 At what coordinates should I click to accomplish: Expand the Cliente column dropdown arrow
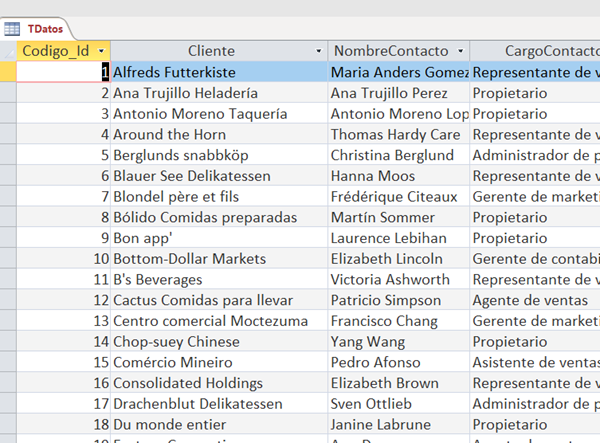tap(319, 51)
